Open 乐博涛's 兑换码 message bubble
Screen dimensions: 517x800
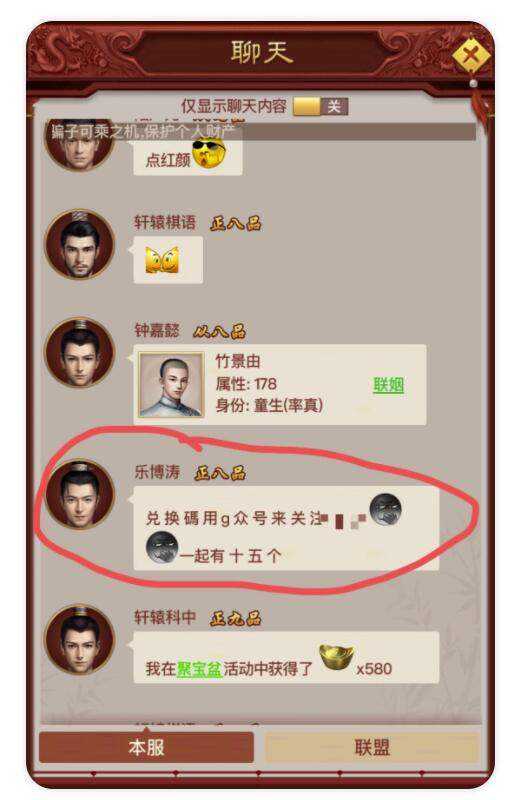click(286, 528)
